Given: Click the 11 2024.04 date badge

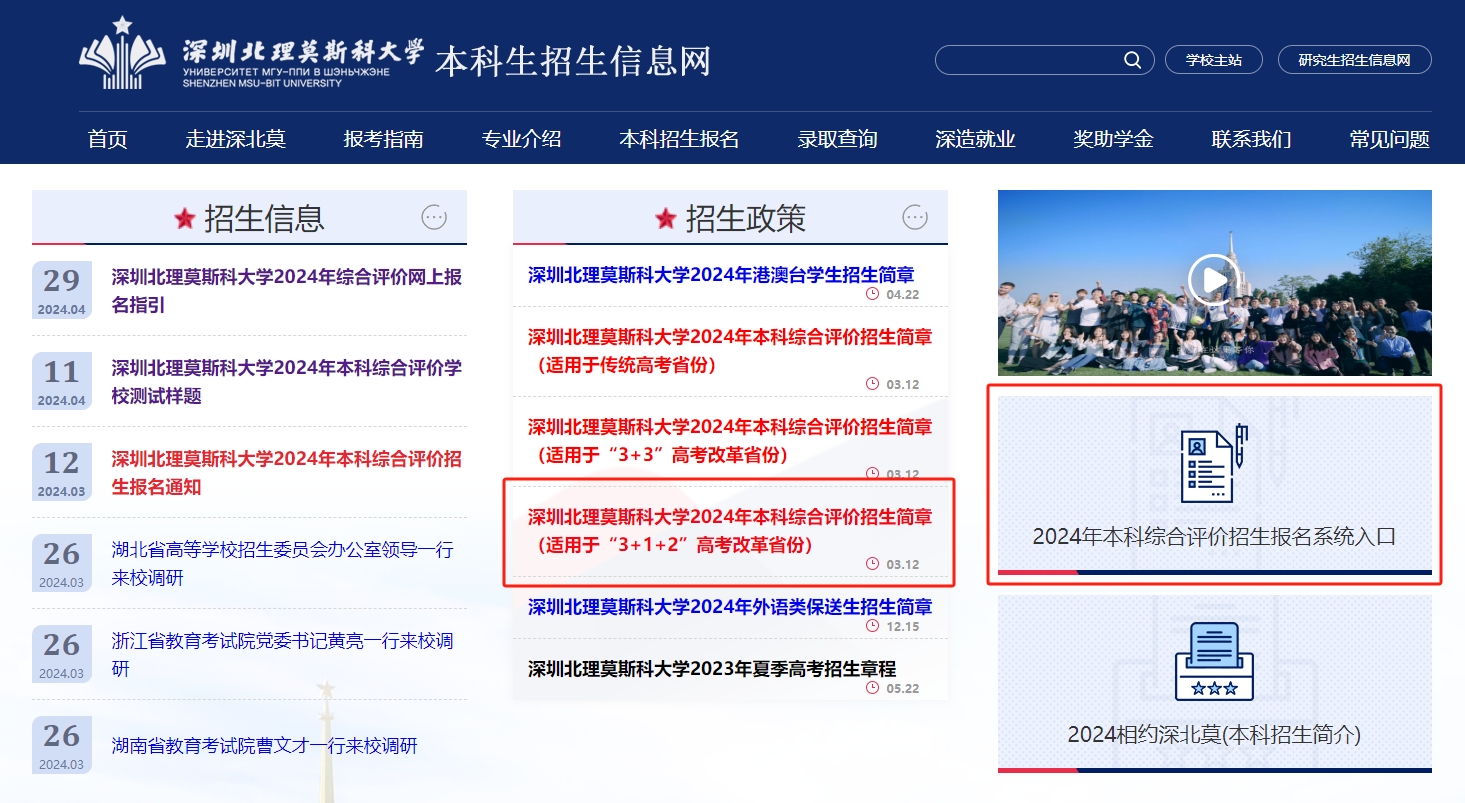Looking at the screenshot, I should tap(62, 381).
